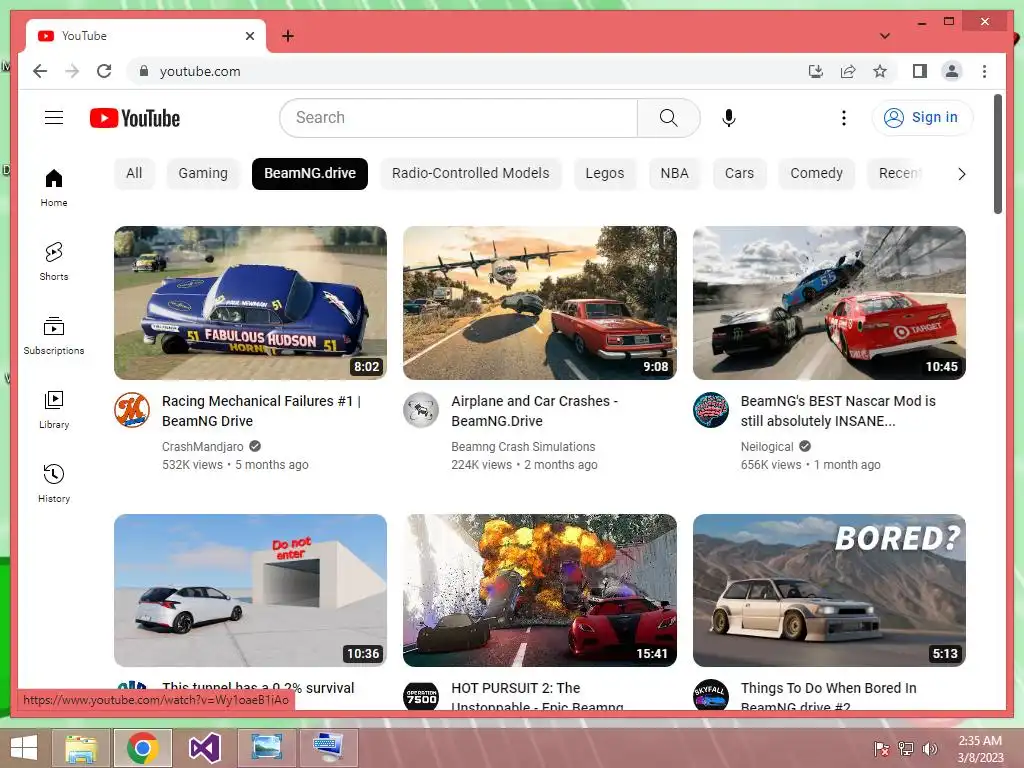Click the taskbar volume speaker icon
This screenshot has height=768, width=1024.
coord(930,749)
